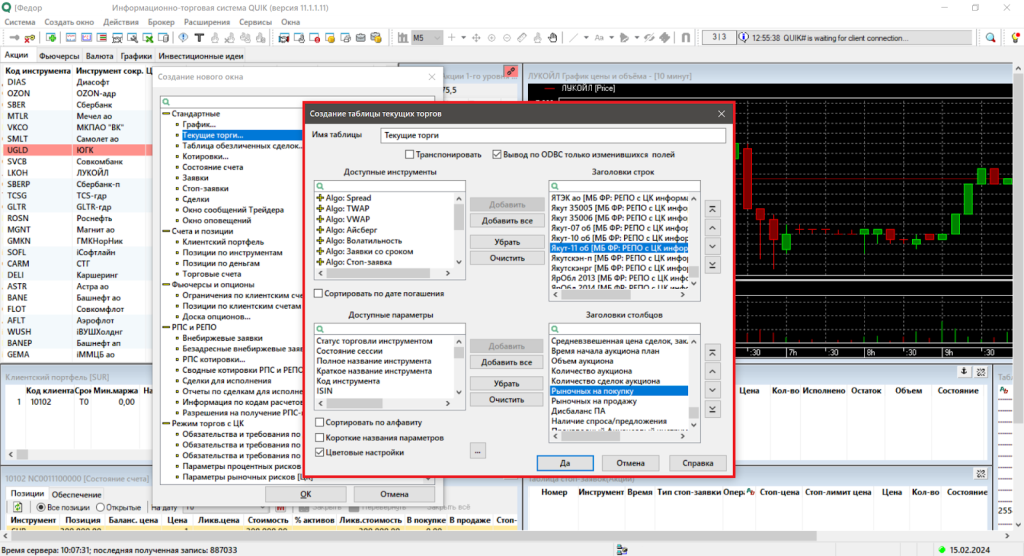Enable Сортировать по дате погашения
Image resolution: width=1024 pixels, height=556 pixels.
coord(319,294)
